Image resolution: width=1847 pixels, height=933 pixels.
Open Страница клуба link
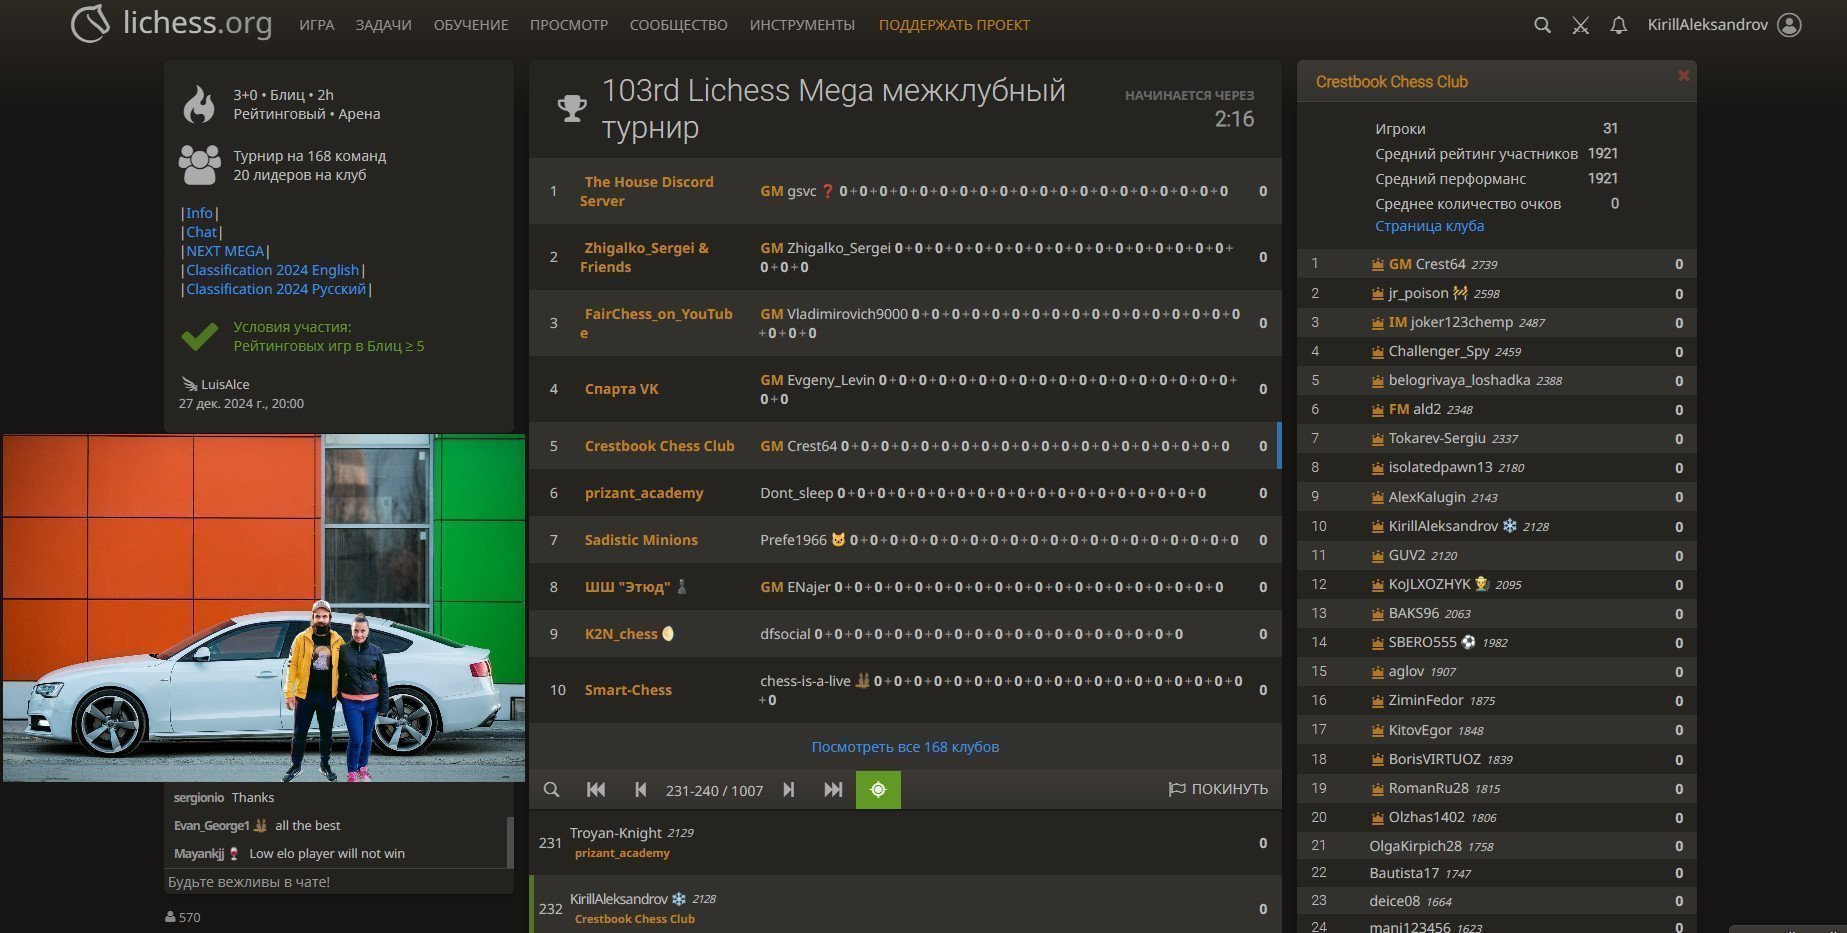pyautogui.click(x=1429, y=226)
